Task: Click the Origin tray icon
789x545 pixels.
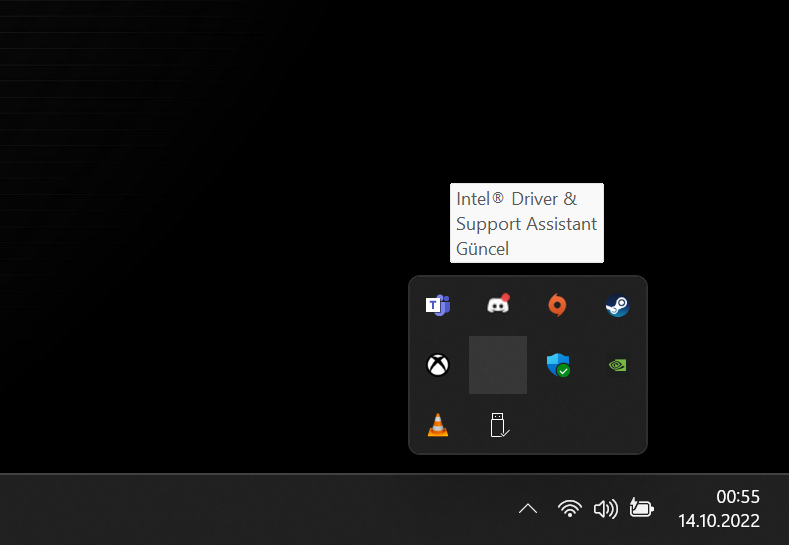Action: tap(557, 305)
